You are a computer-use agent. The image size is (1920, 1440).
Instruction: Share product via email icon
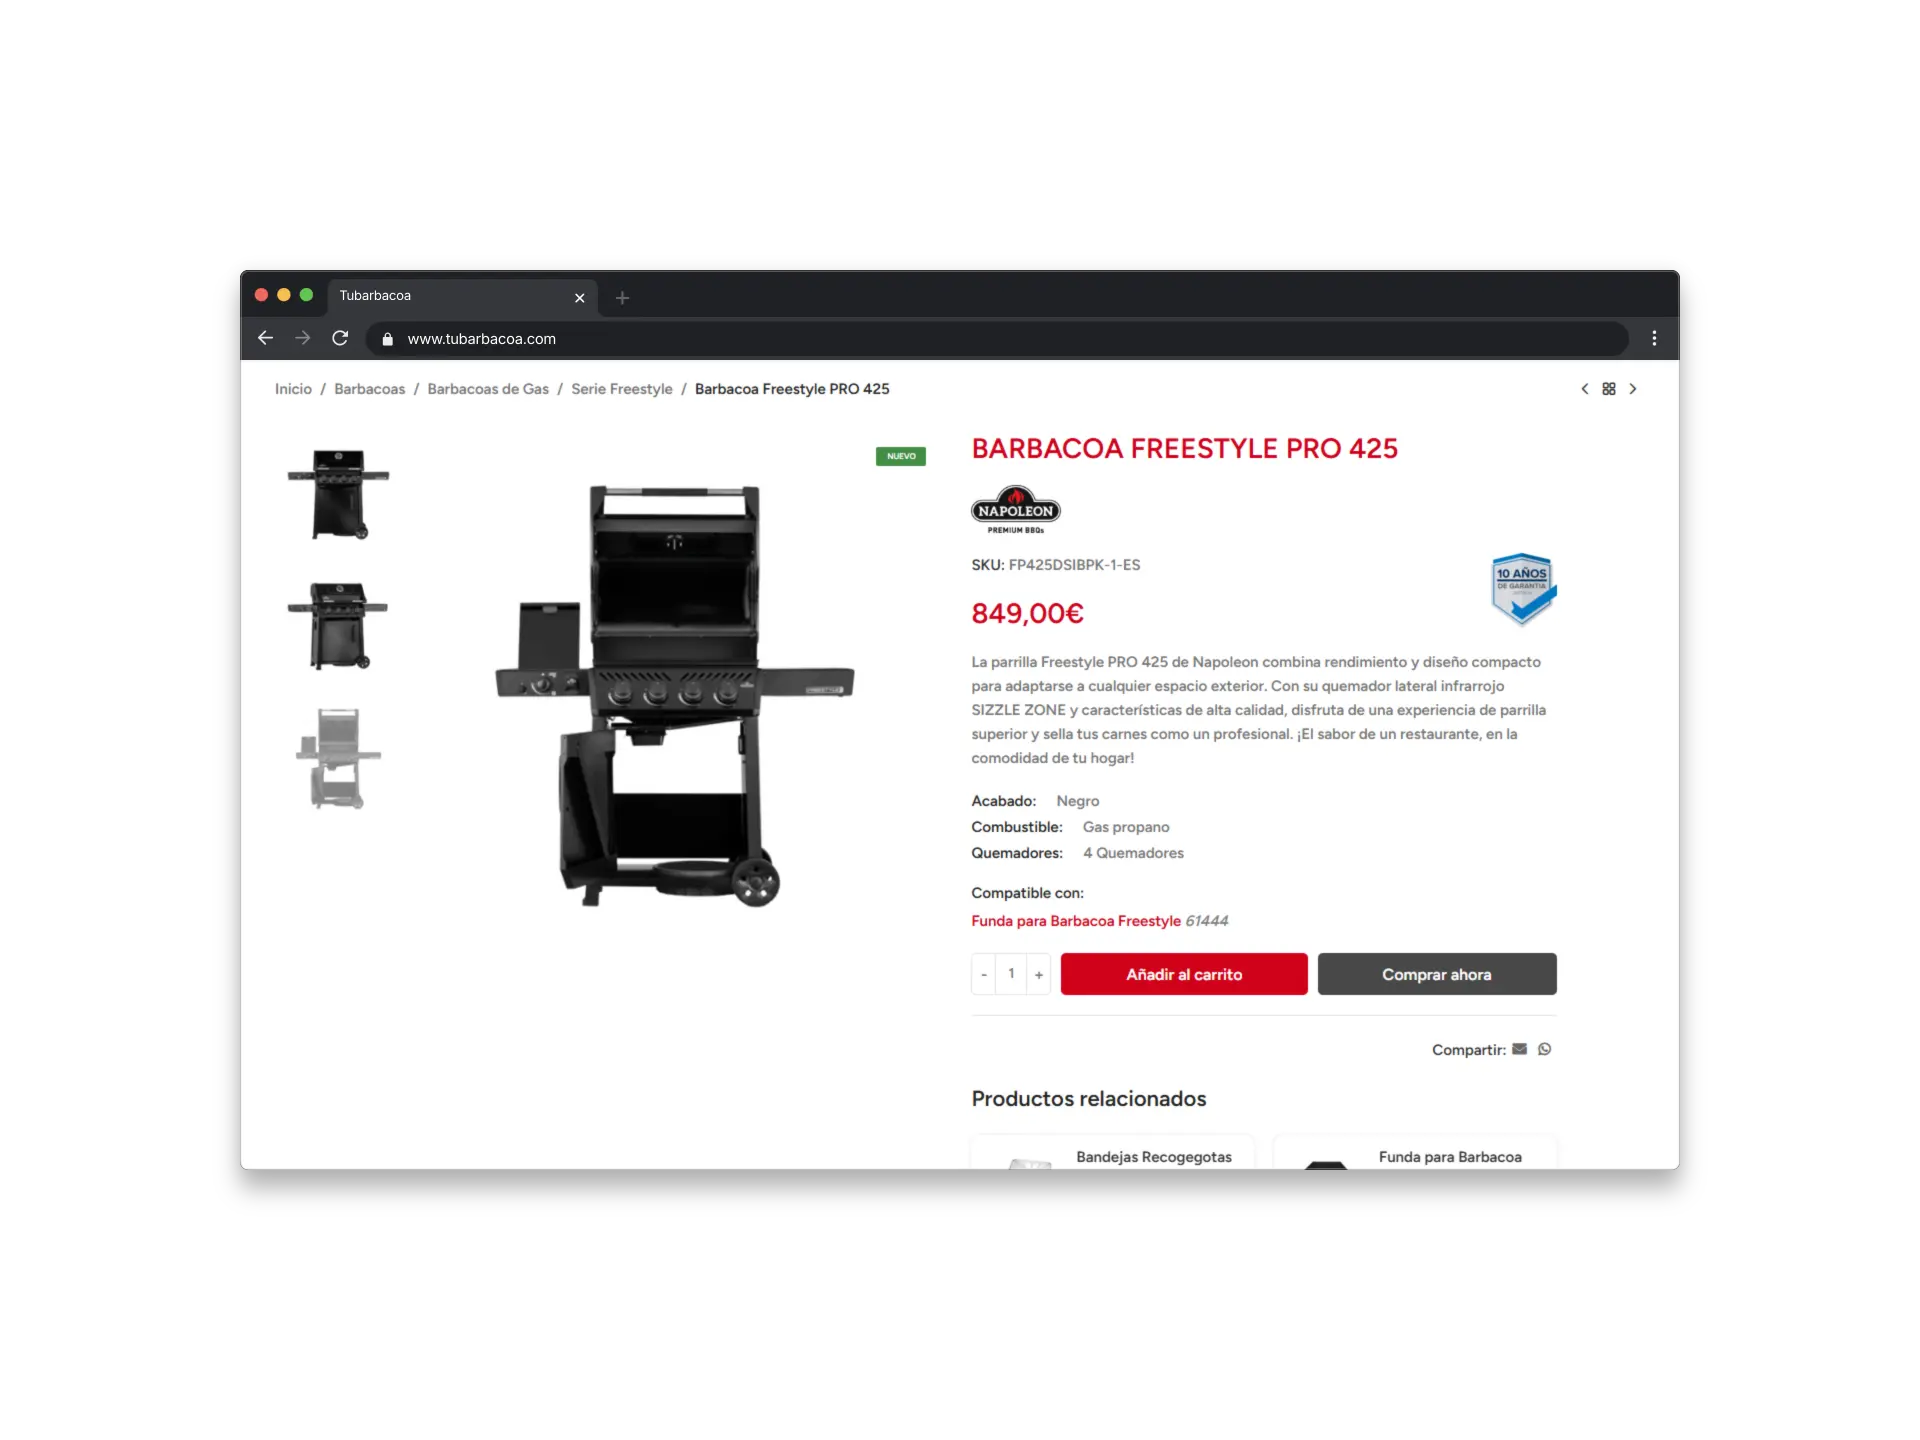pyautogui.click(x=1520, y=1049)
